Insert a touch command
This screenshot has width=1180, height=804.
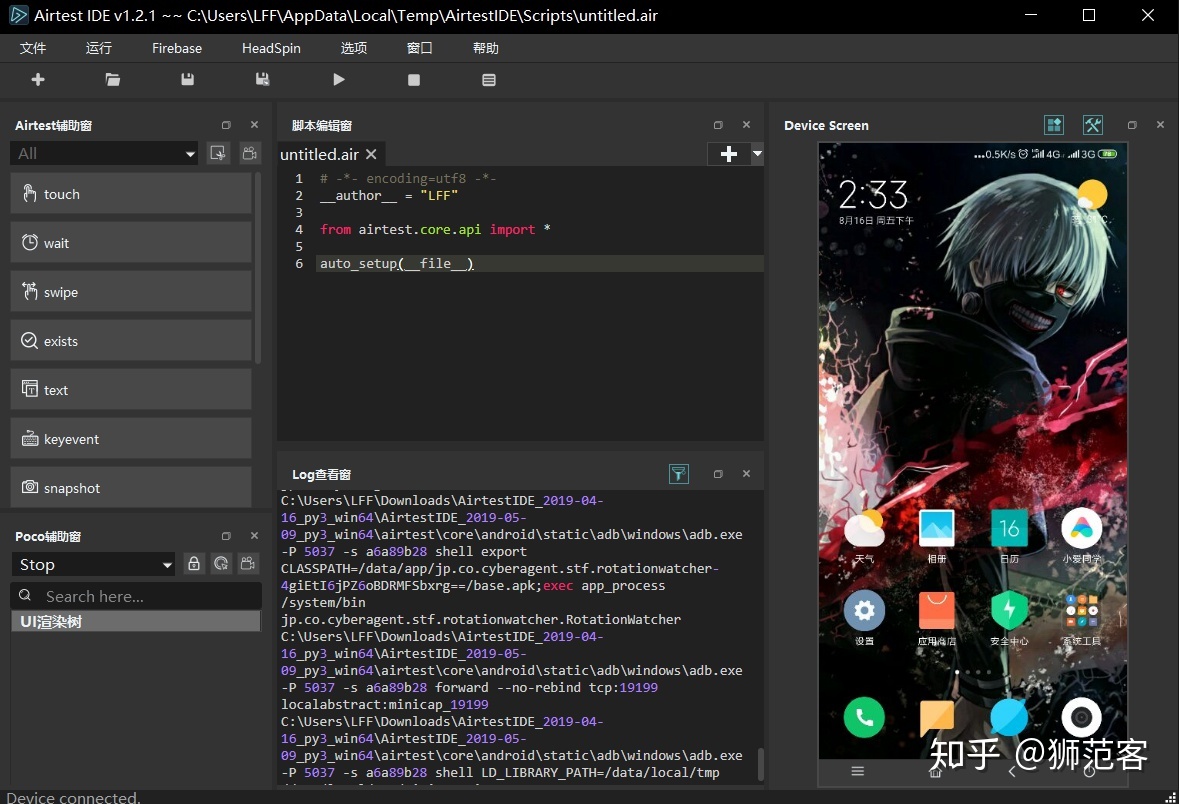click(131, 193)
